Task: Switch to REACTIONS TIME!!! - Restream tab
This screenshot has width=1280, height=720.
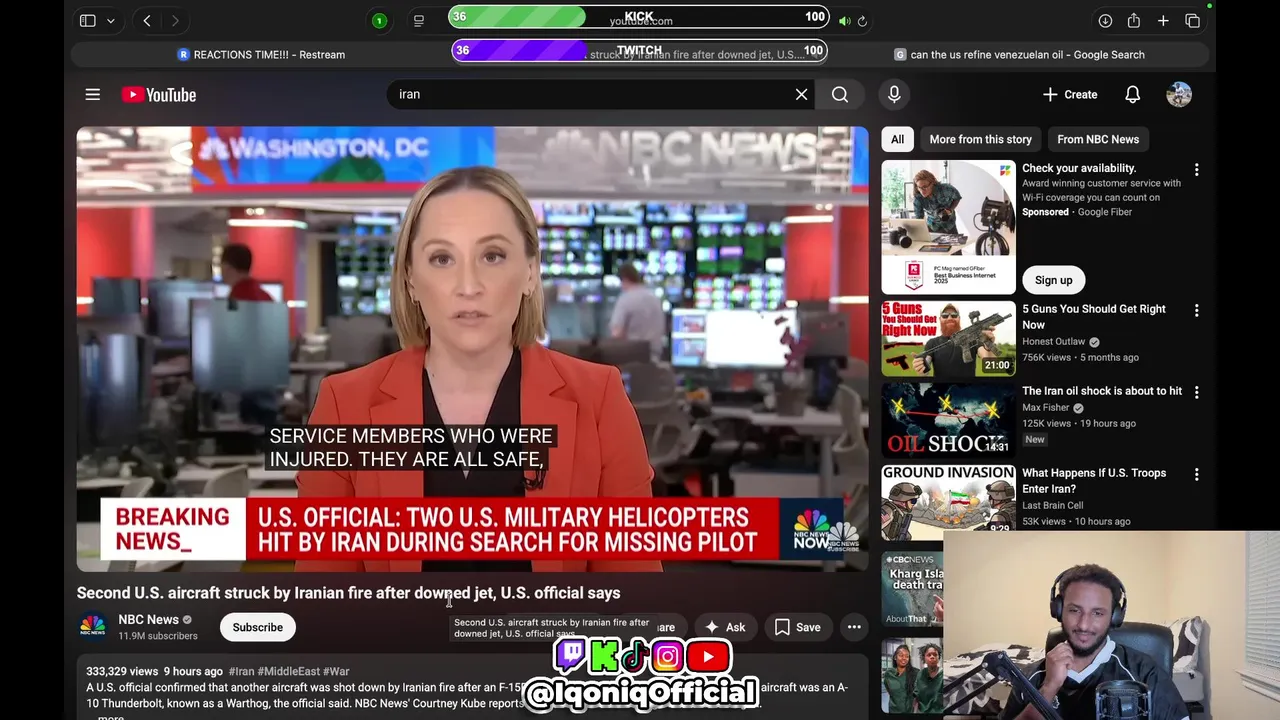Action: click(260, 55)
